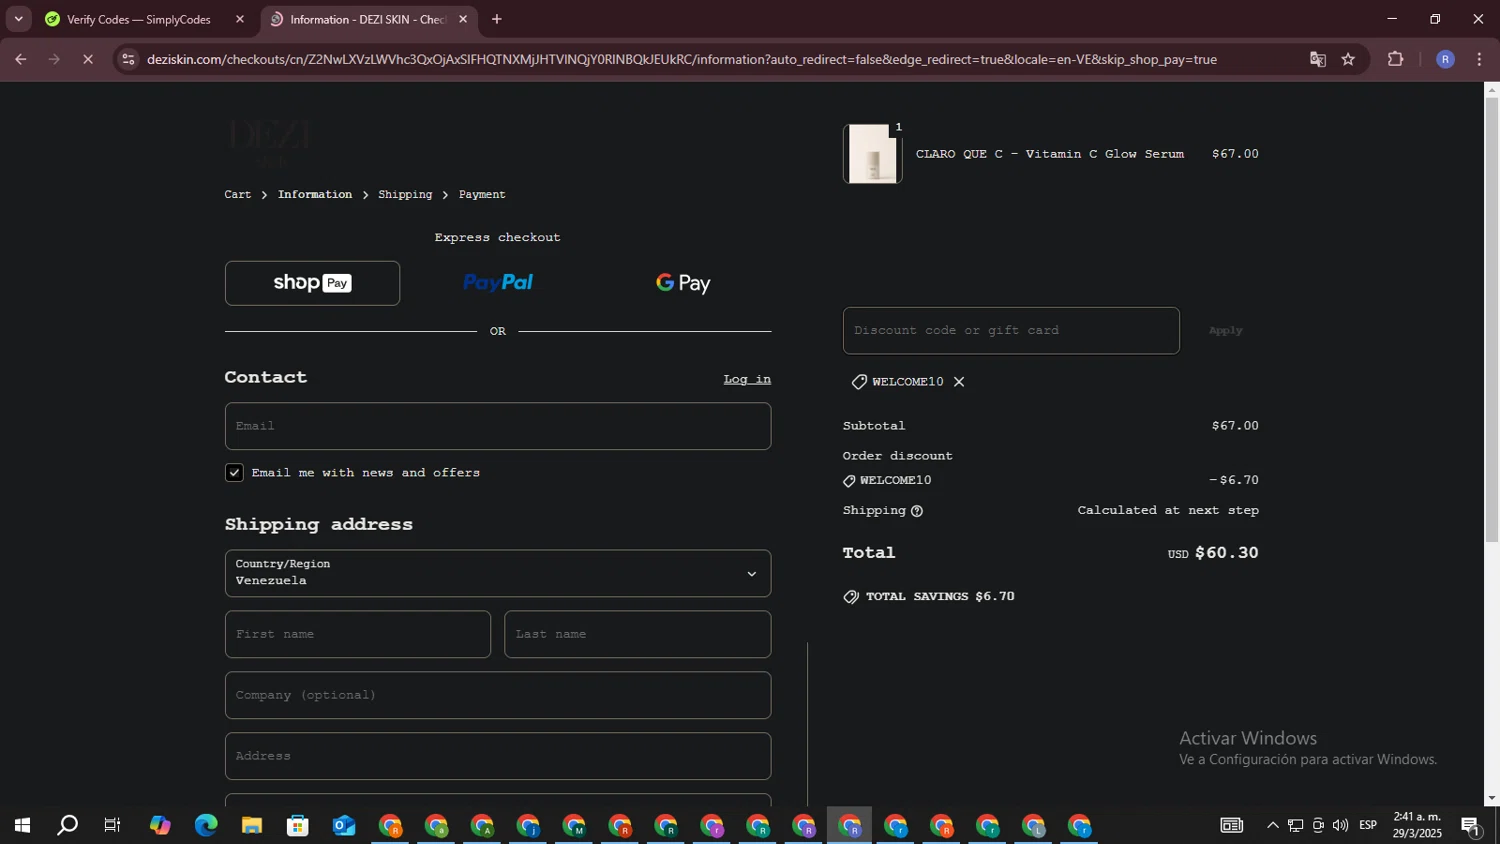Click the scrollbar down arrow

1491,798
